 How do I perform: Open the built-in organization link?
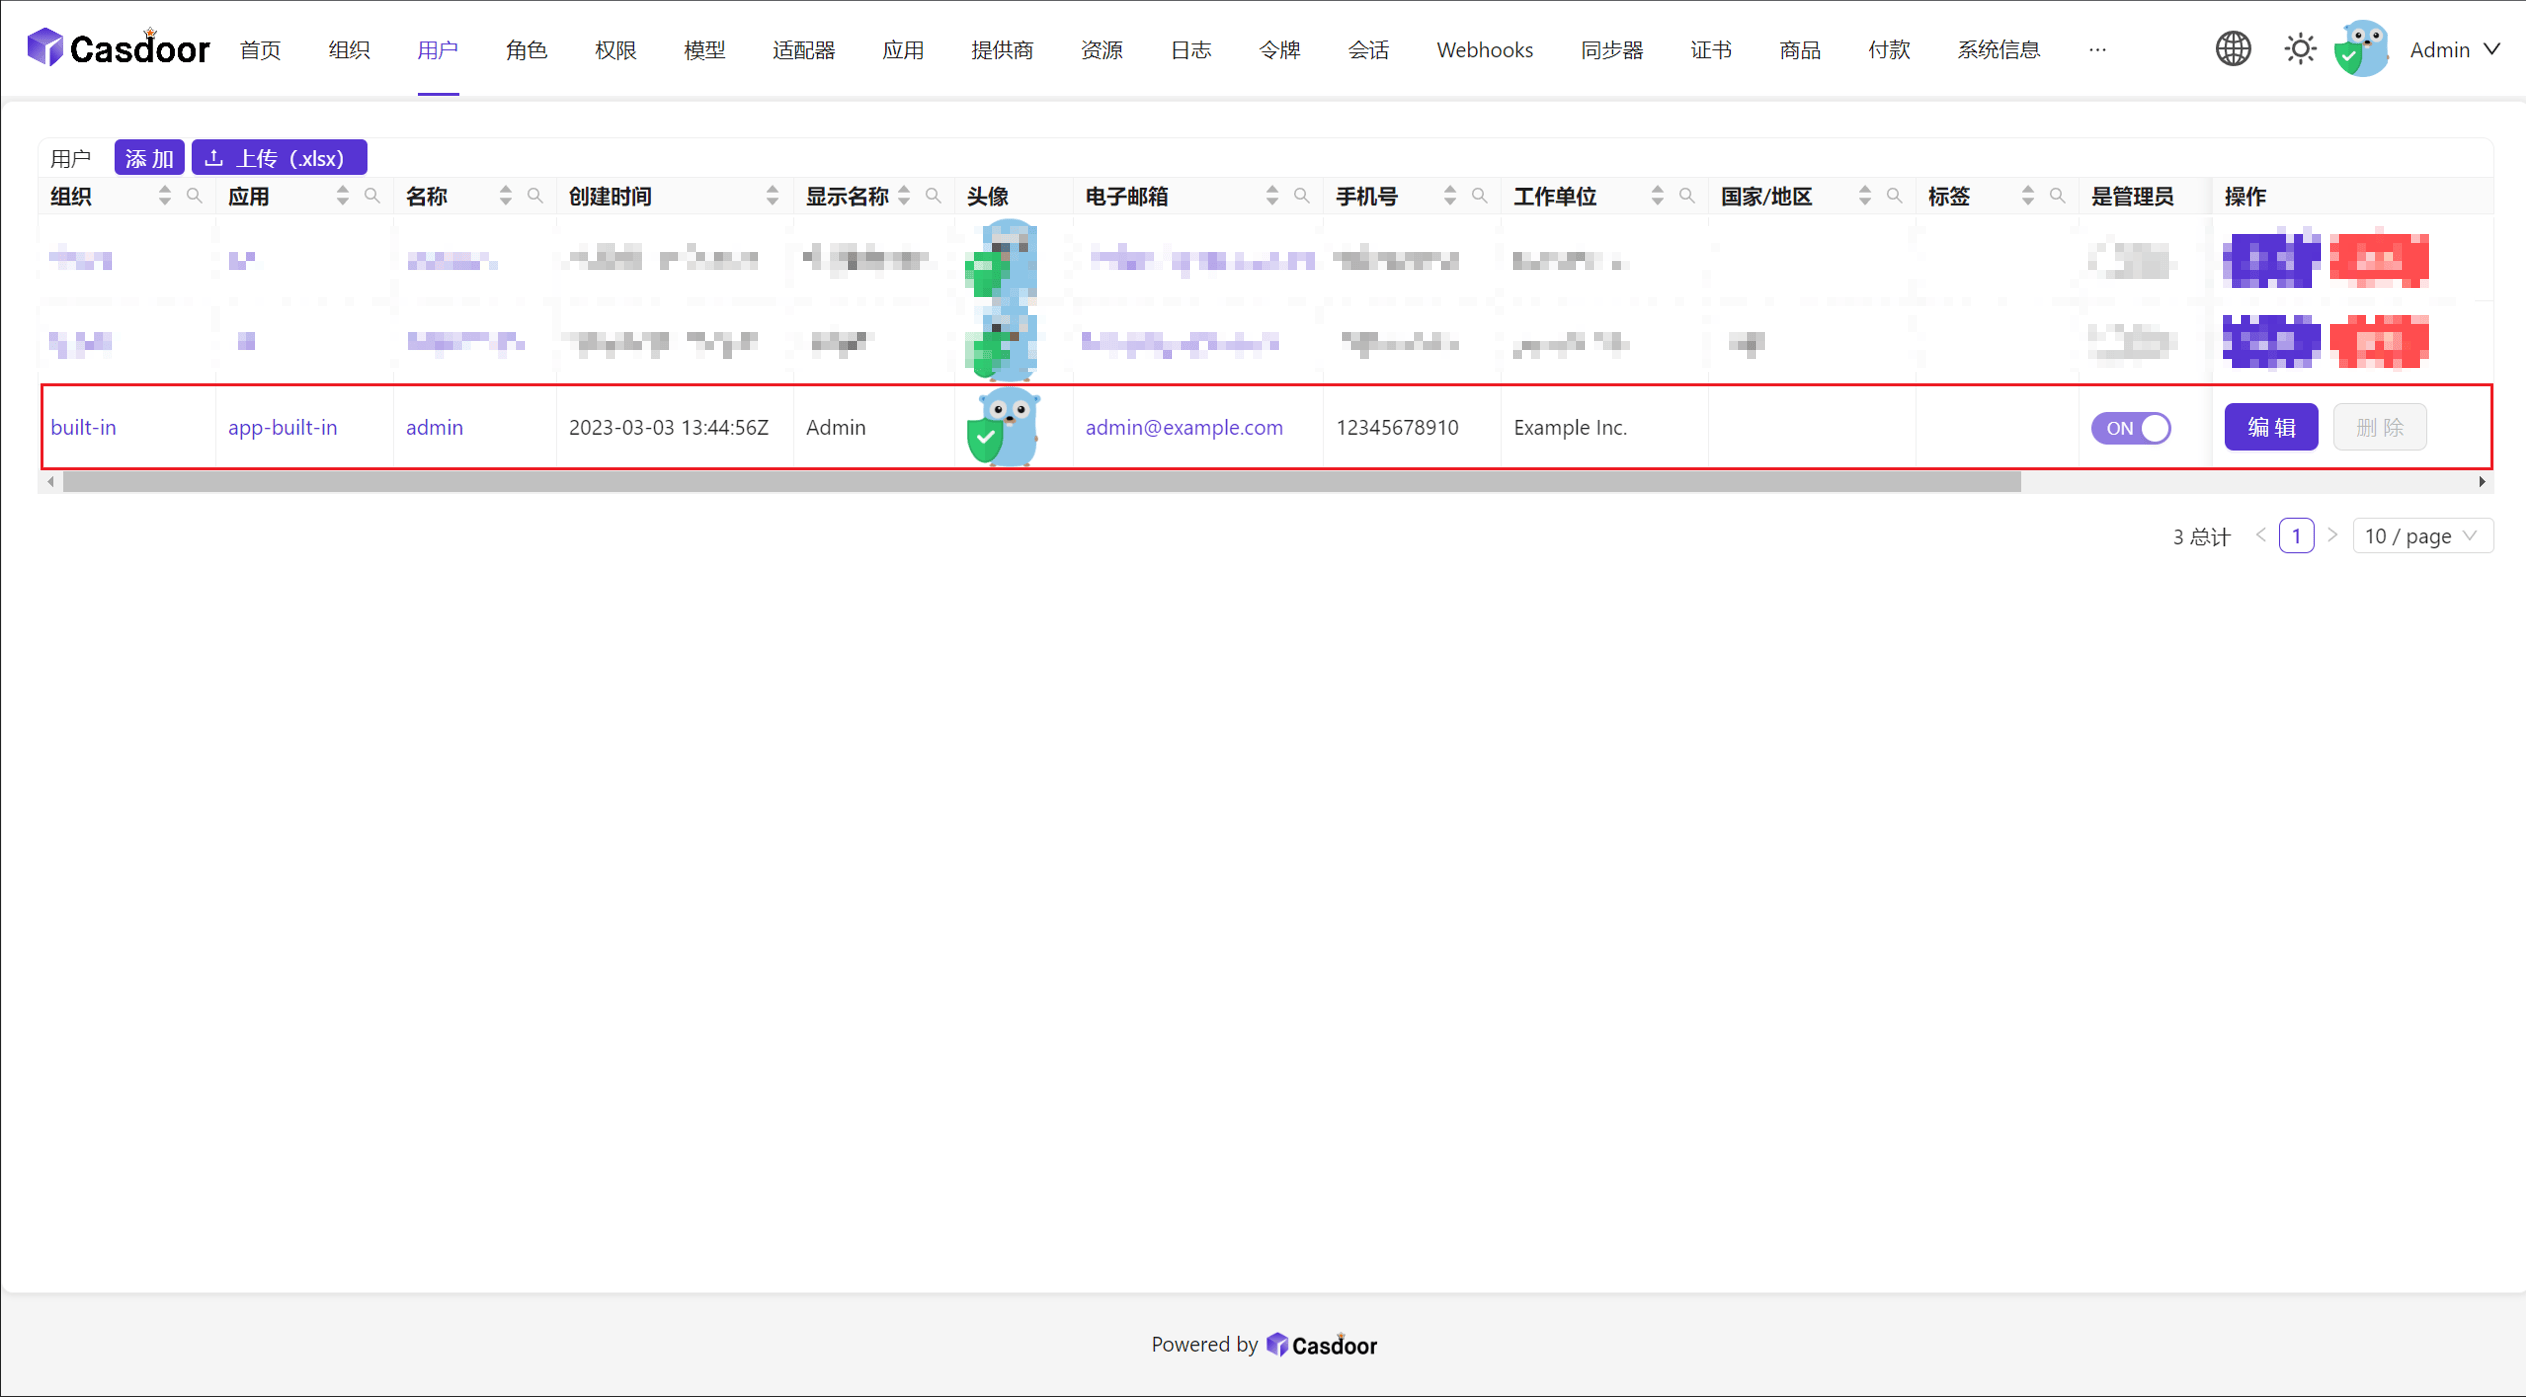pyautogui.click(x=83, y=427)
